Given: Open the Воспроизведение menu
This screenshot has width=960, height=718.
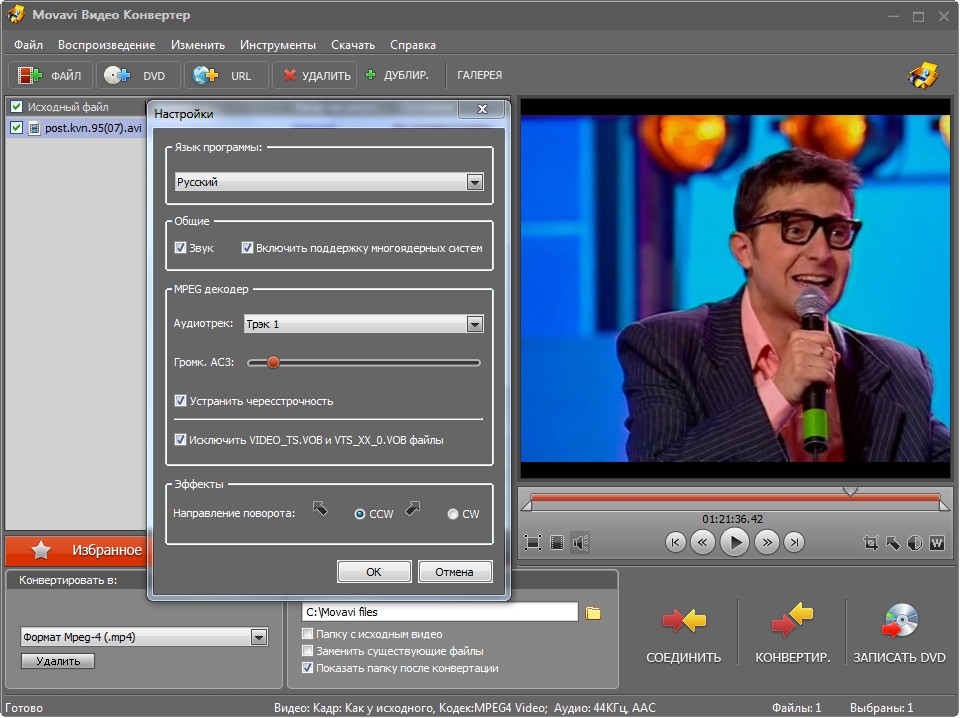Looking at the screenshot, I should tap(106, 45).
